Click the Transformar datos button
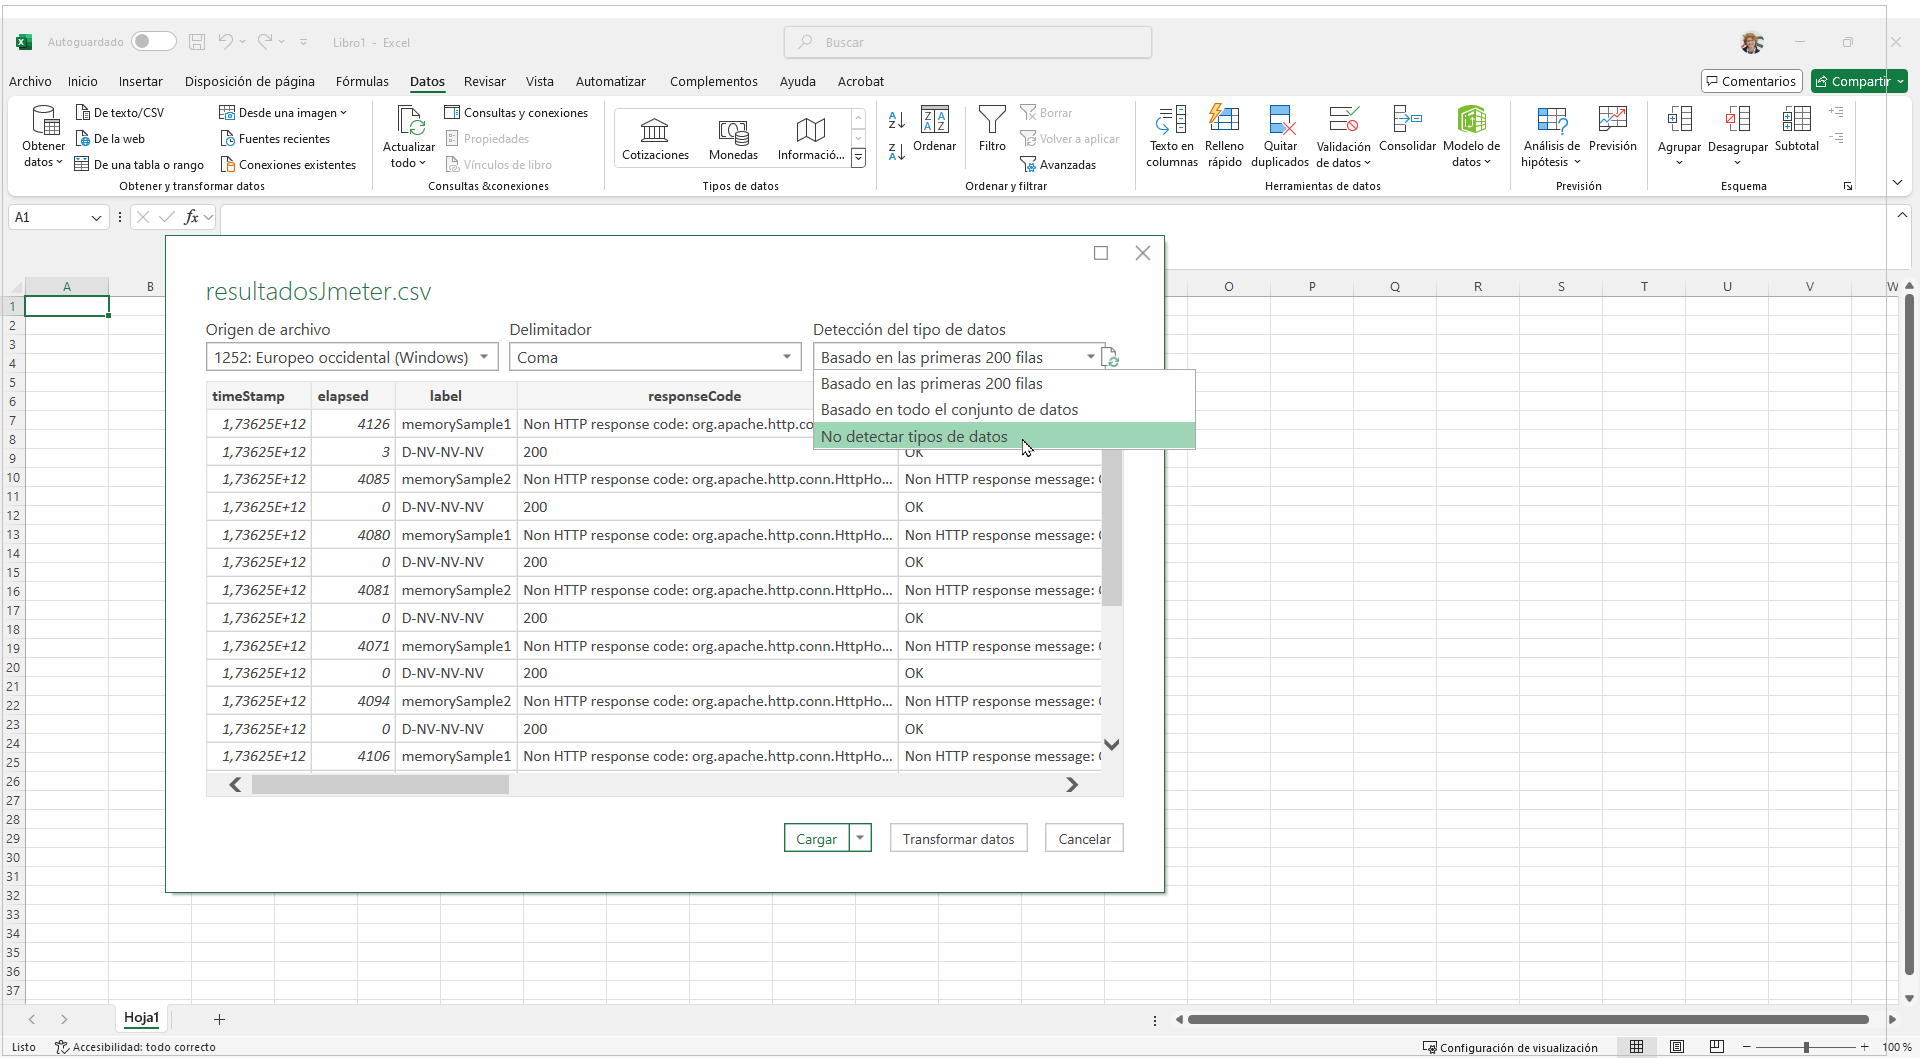This screenshot has height=1058, width=1920. click(958, 839)
